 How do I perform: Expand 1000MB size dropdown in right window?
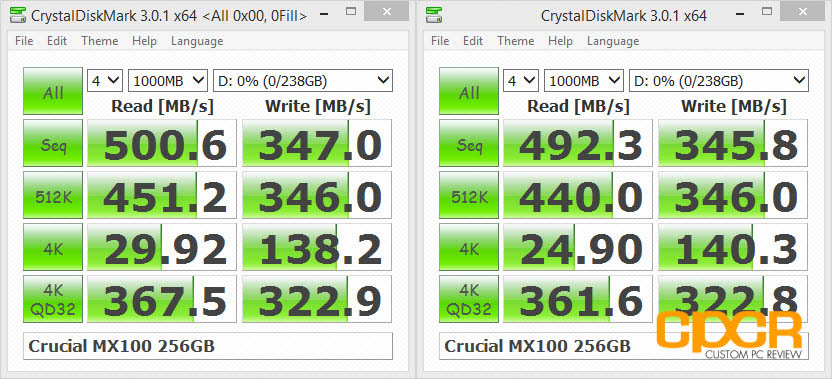click(584, 81)
